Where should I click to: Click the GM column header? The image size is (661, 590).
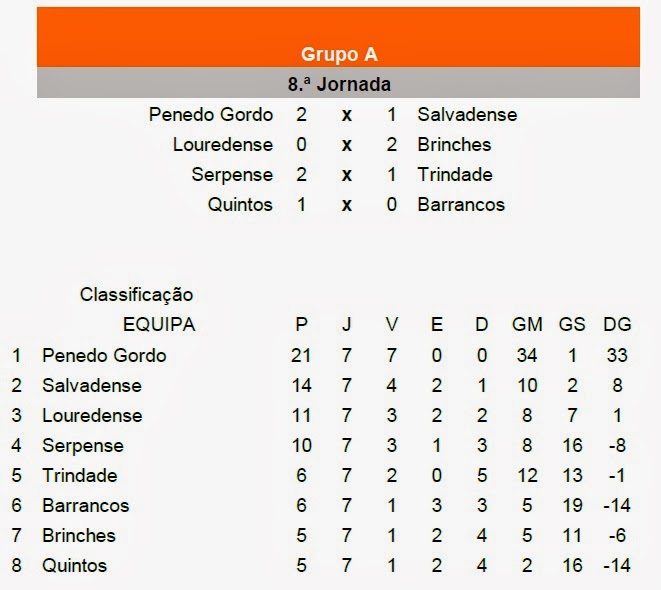click(527, 324)
